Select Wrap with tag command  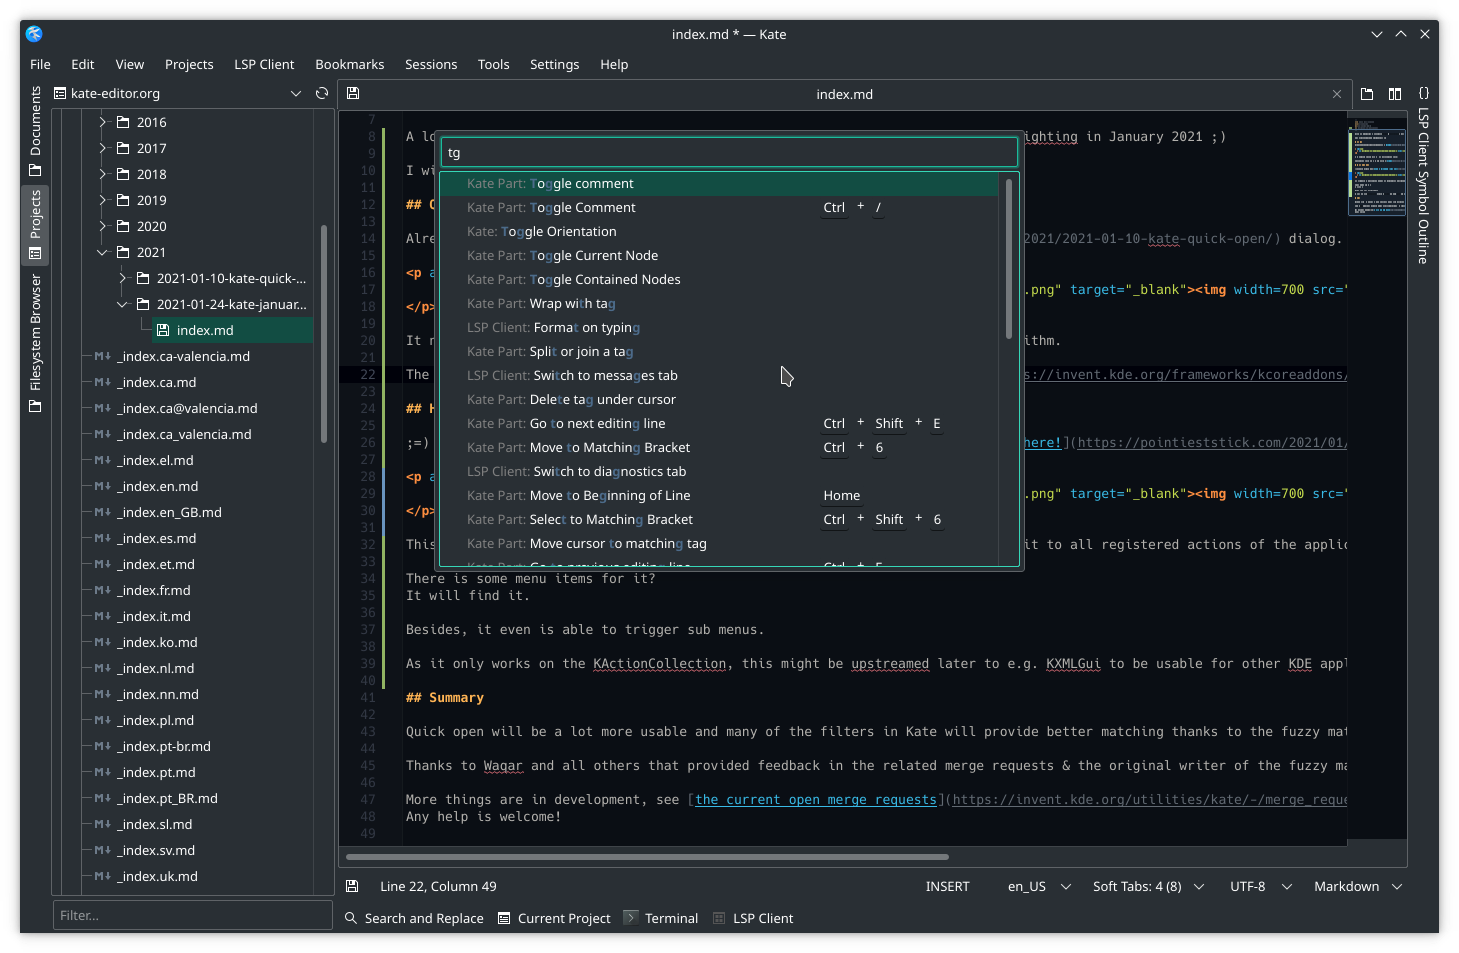(x=719, y=303)
